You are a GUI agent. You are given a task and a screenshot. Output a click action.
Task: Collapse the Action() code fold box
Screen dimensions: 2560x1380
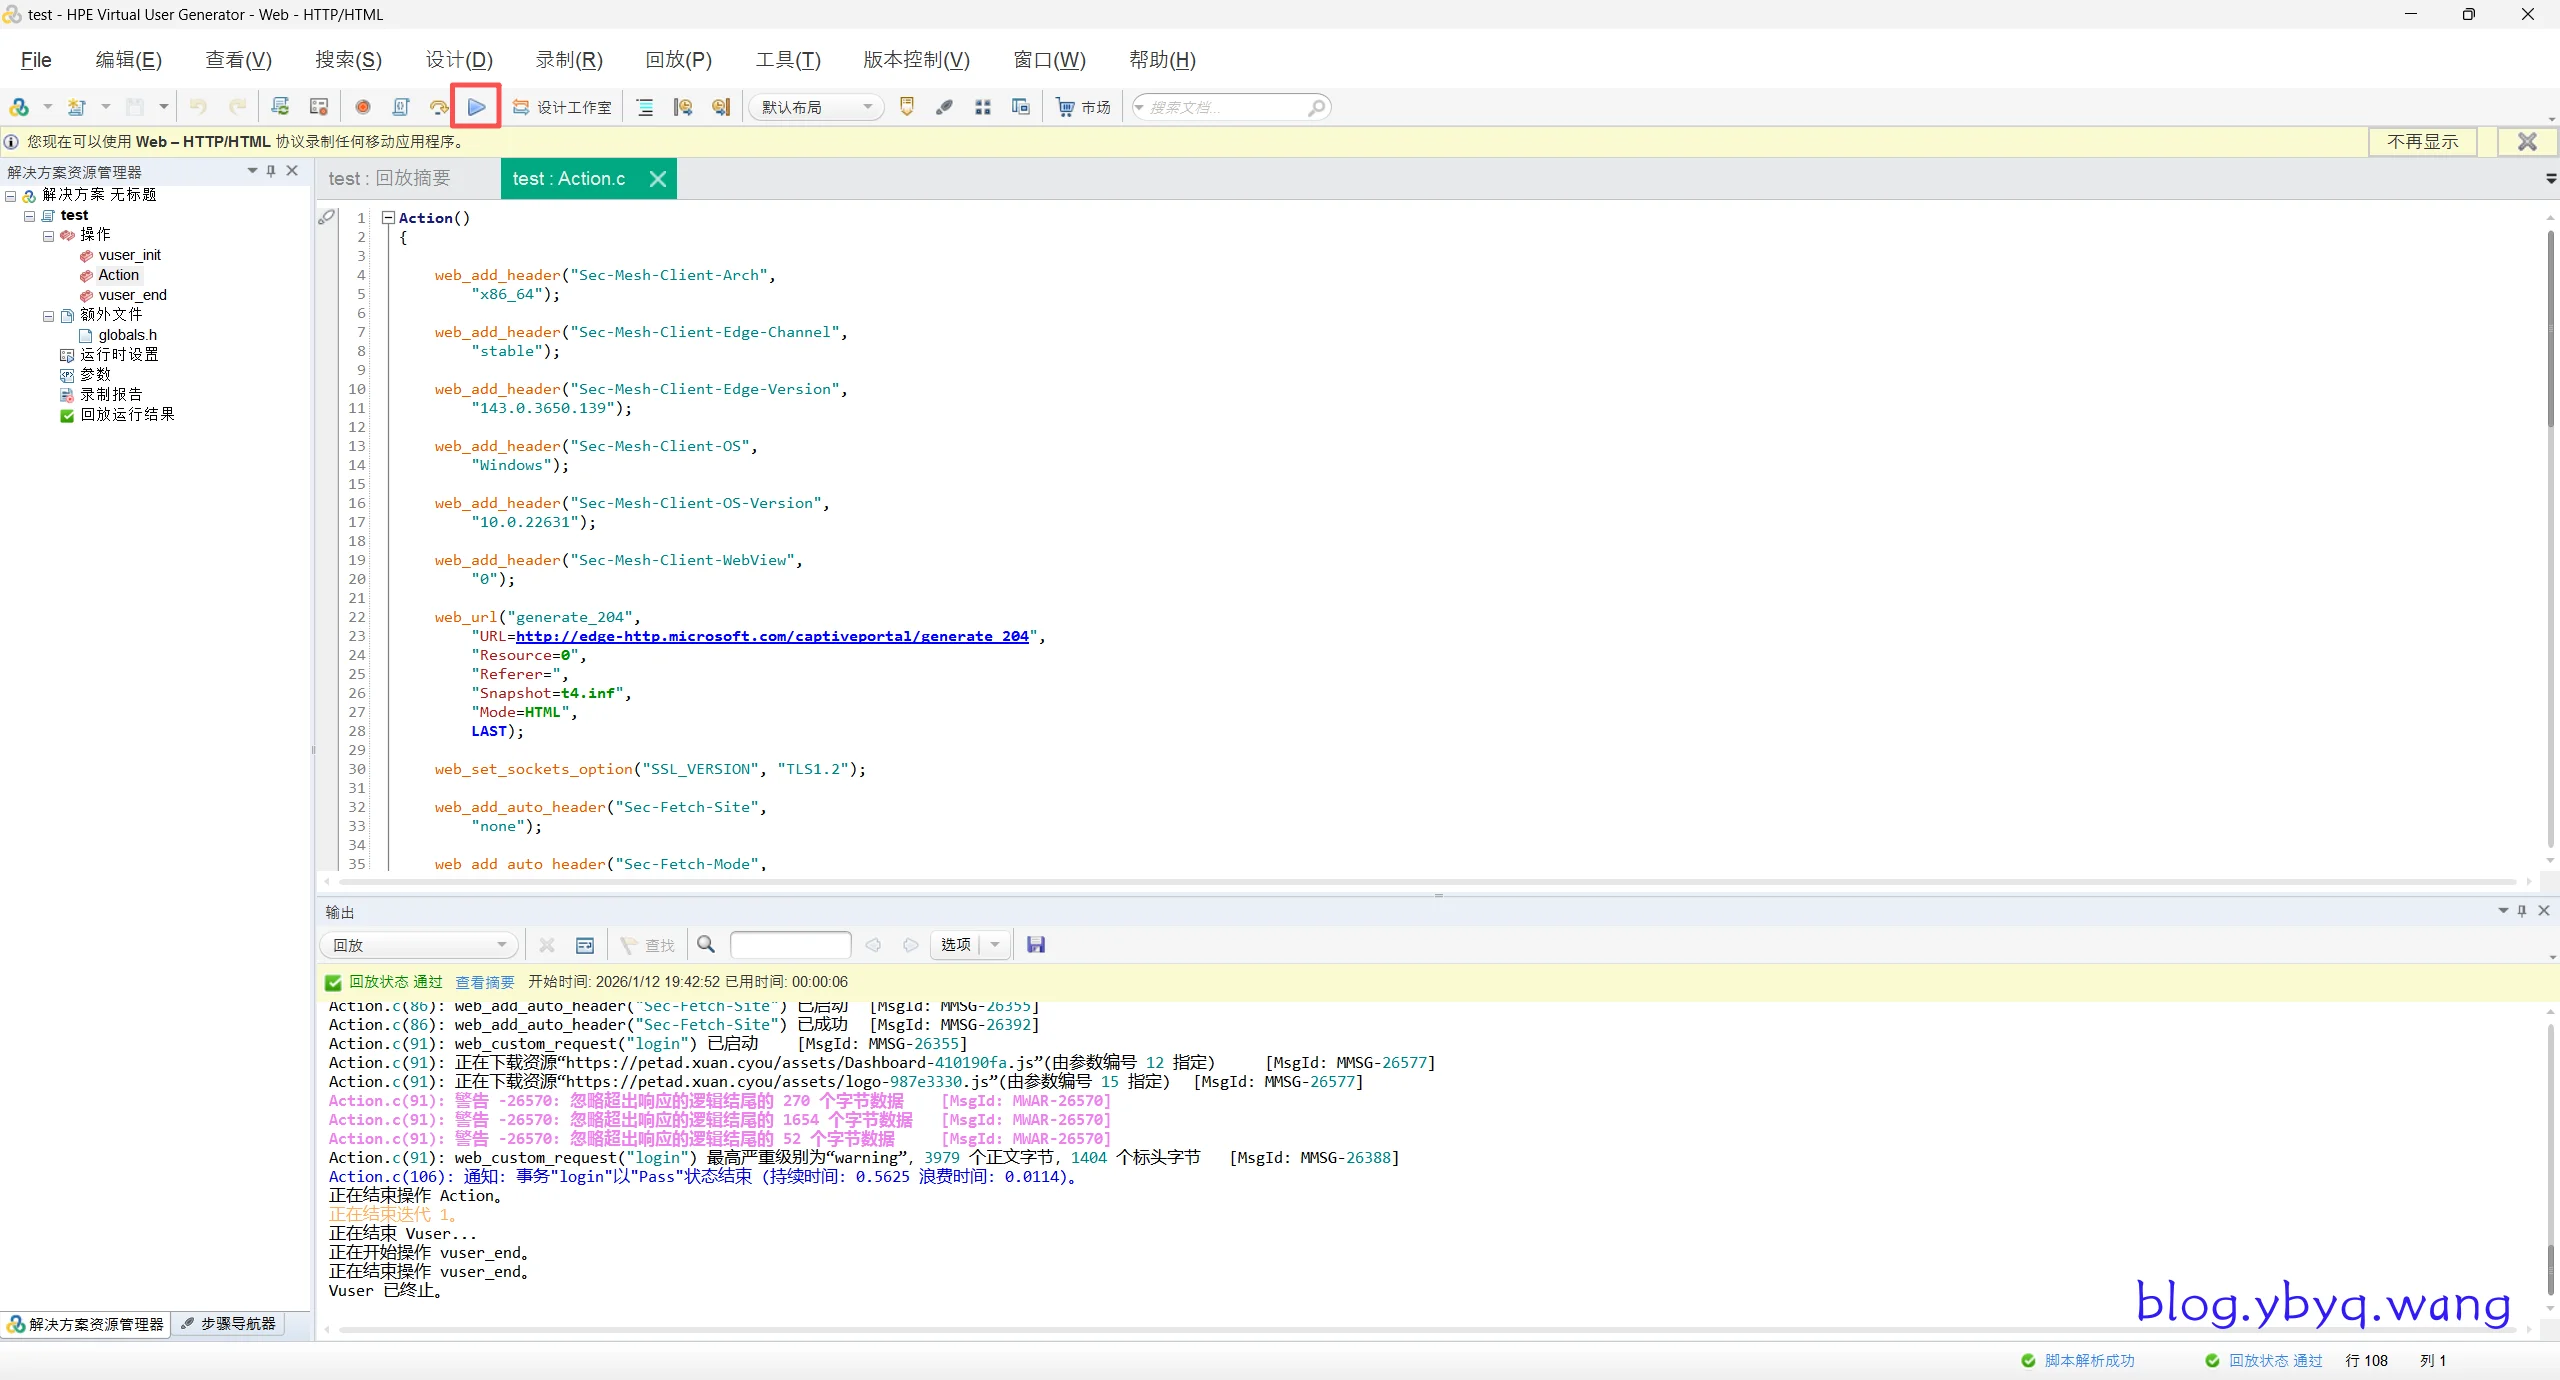[x=388, y=218]
